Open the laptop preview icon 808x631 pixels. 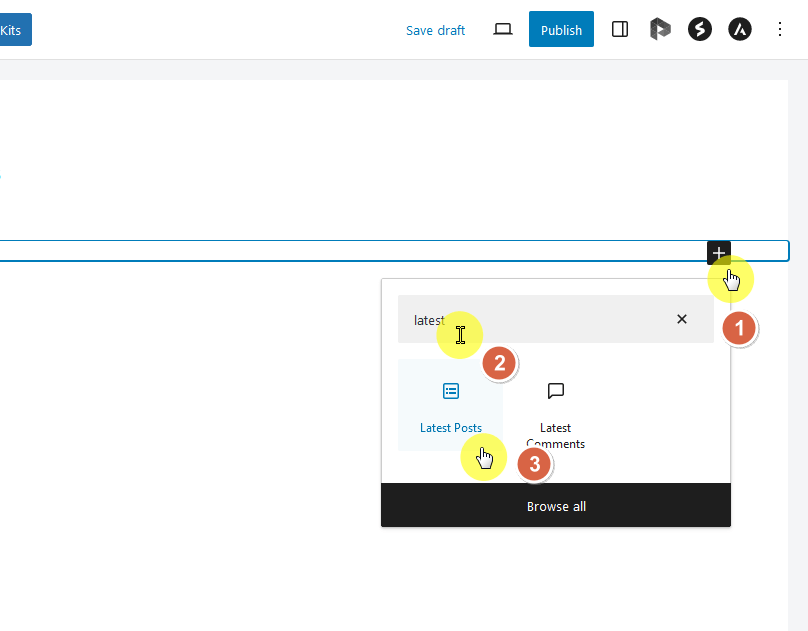tap(502, 29)
